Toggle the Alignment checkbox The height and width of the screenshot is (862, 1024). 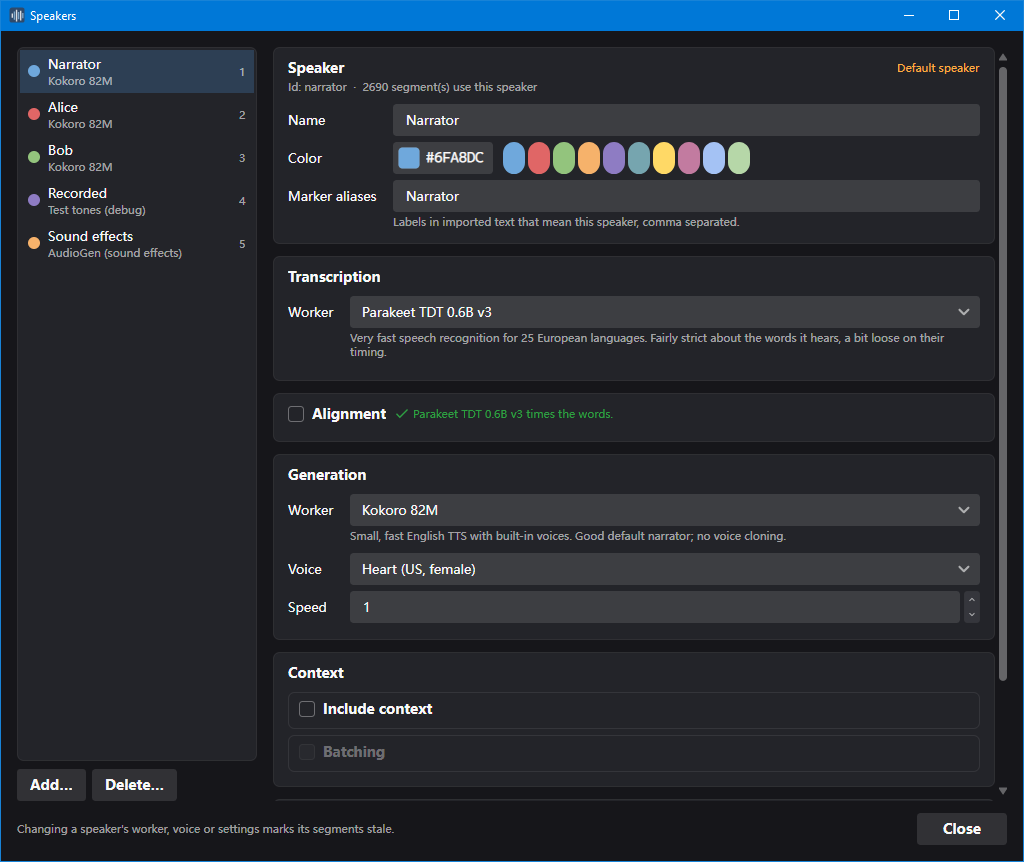coord(296,414)
